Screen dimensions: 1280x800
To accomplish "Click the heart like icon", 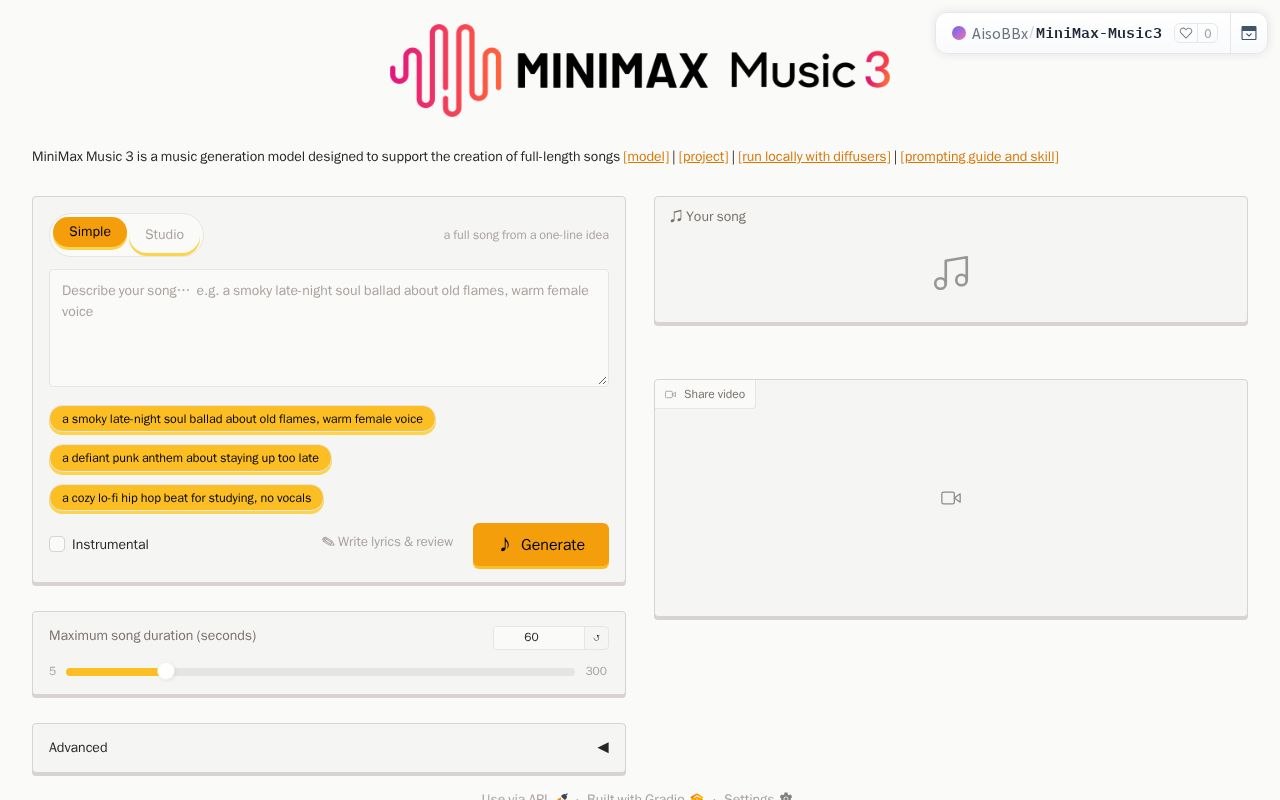I will pos(1186,33).
